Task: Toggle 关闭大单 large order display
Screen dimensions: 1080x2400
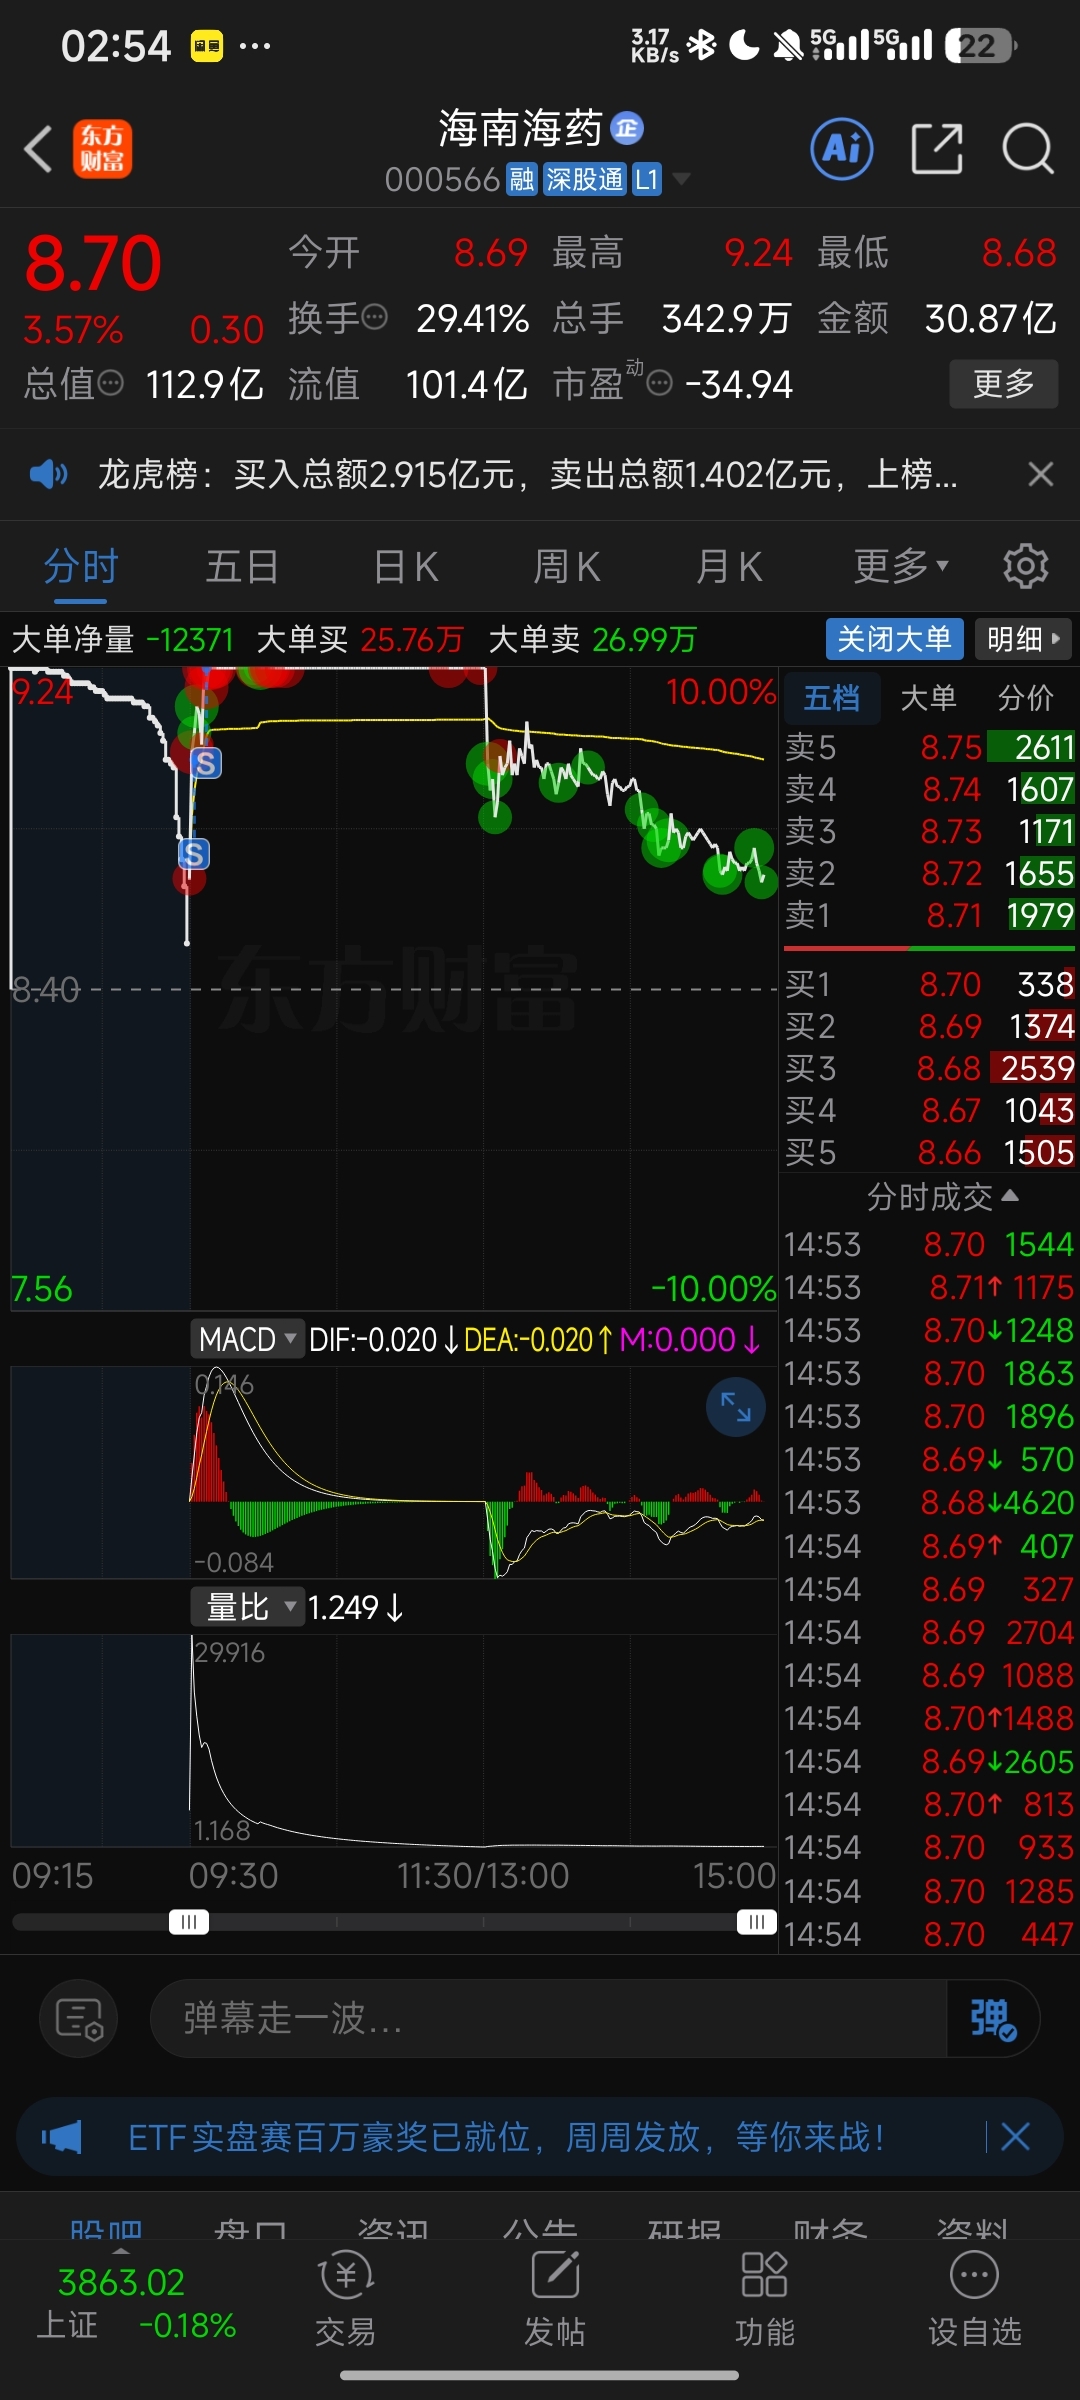Action: [894, 639]
